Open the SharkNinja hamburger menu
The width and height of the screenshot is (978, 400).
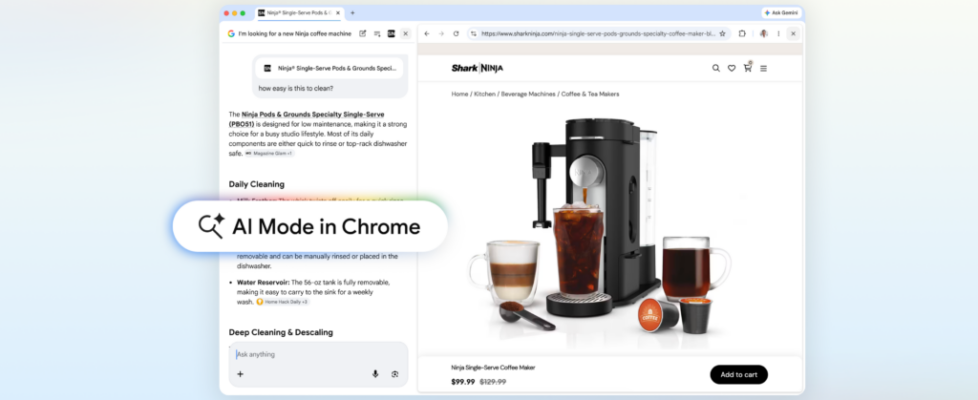coord(764,68)
